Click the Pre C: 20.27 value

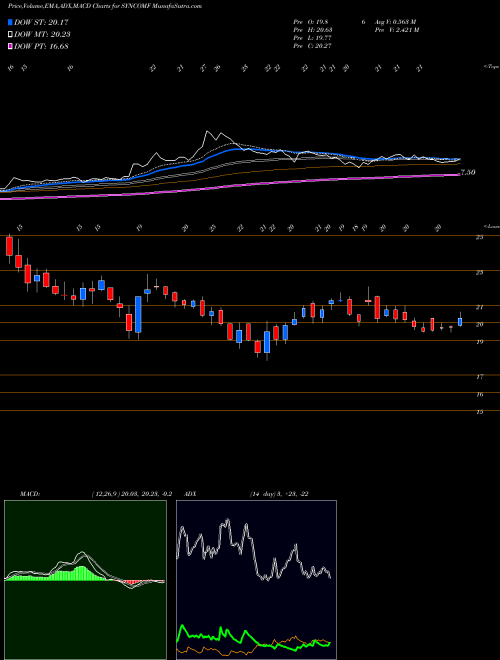[x=313, y=46]
